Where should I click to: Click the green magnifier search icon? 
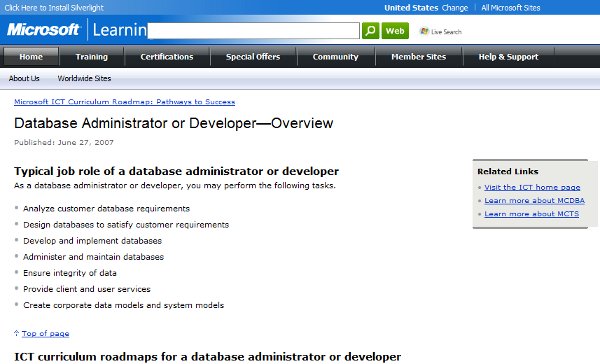[370, 31]
